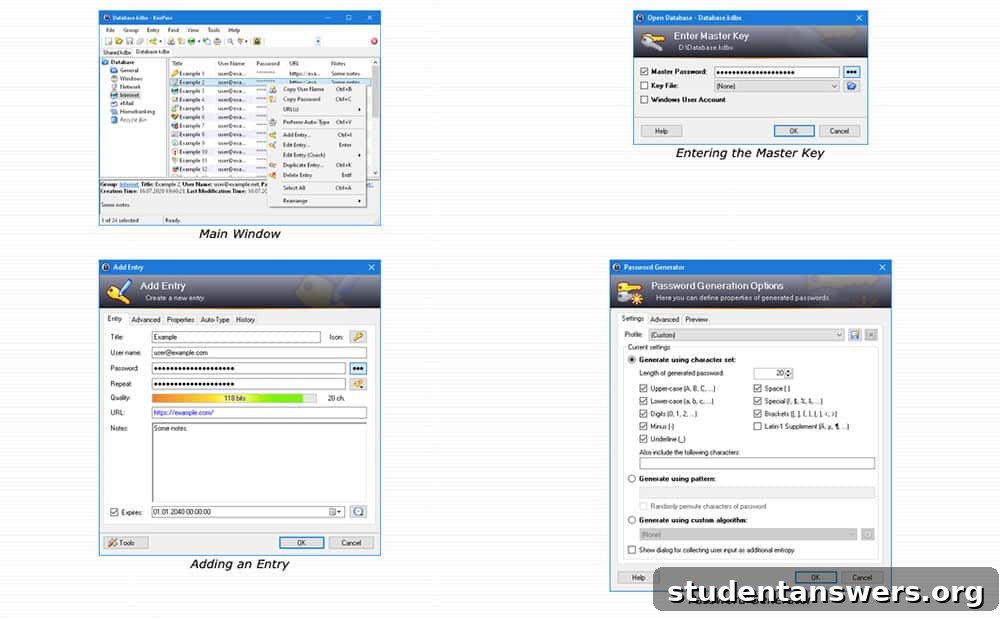Image resolution: width=1000 pixels, height=618 pixels.
Task: Enable the Key File checkbox
Action: click(644, 85)
